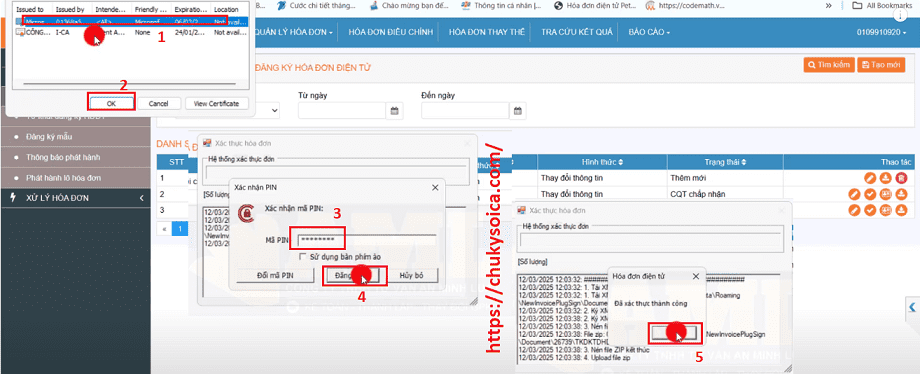
Task: Toggle the Sử dụng bàn phím ảo checkbox
Action: [303, 256]
